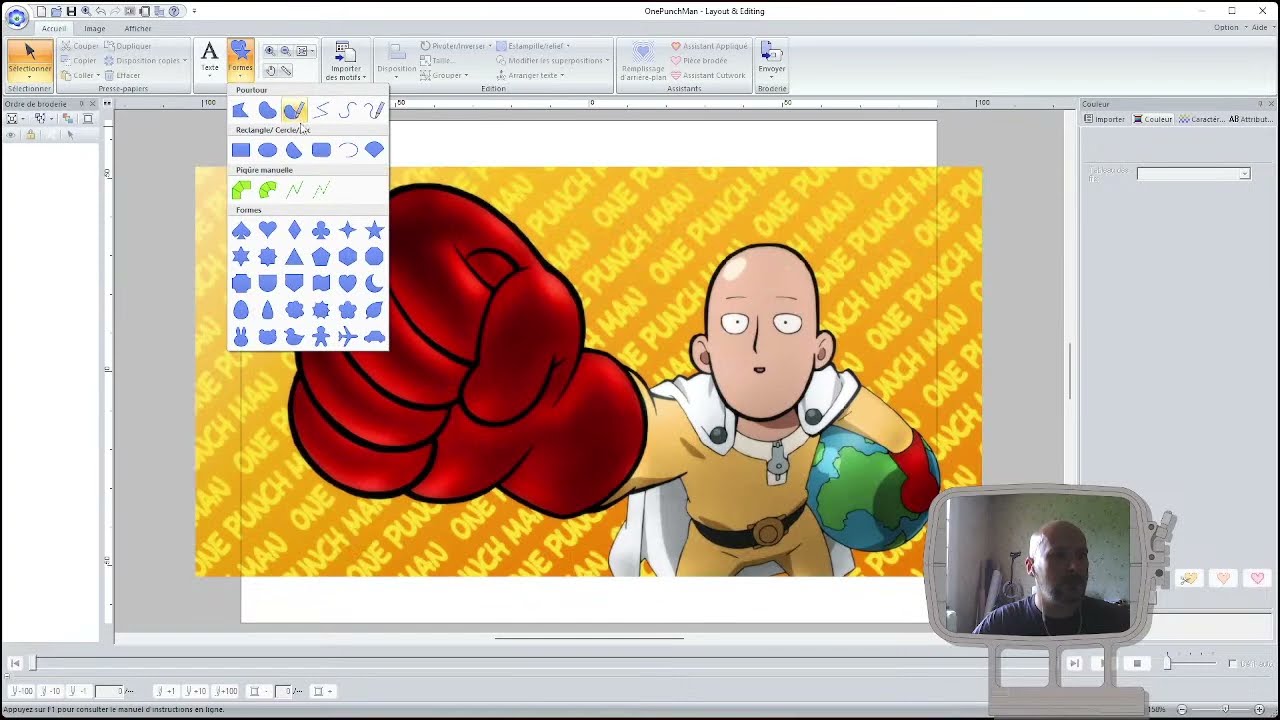Viewport: 1280px width, 720px height.
Task: Click the Pièce brodée button
Action: pos(699,61)
